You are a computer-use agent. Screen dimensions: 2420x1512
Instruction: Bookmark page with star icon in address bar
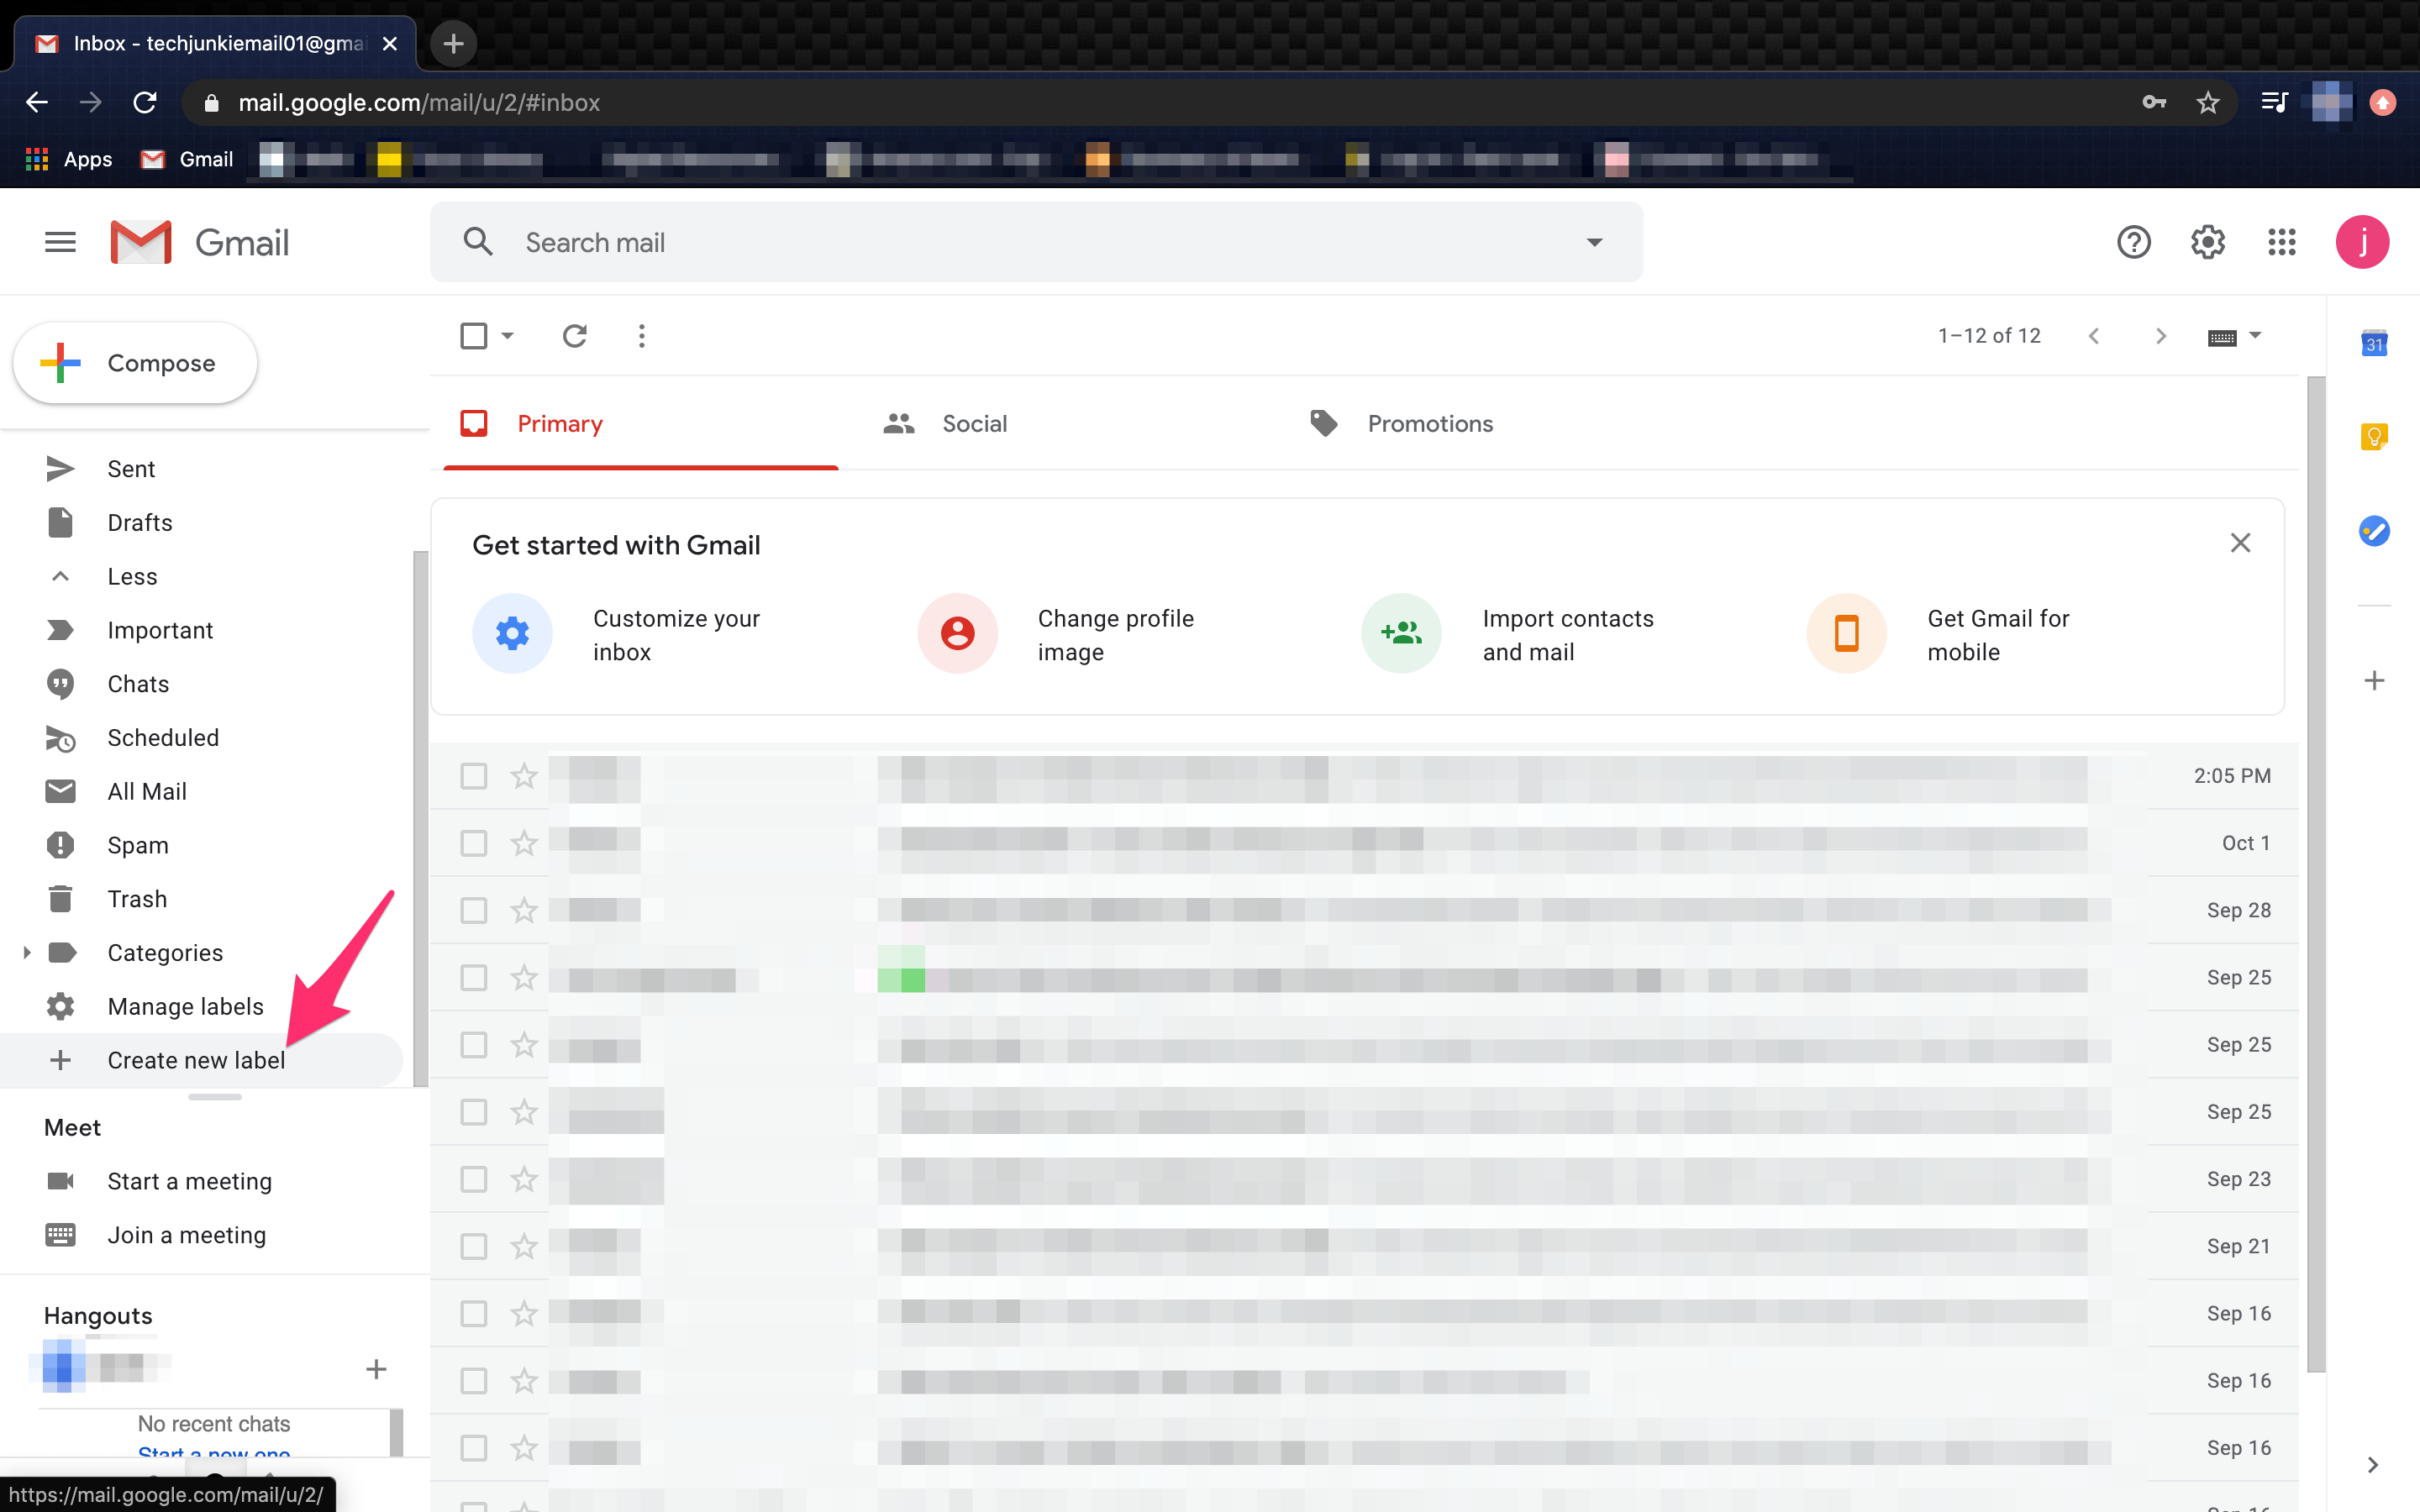click(x=2207, y=102)
